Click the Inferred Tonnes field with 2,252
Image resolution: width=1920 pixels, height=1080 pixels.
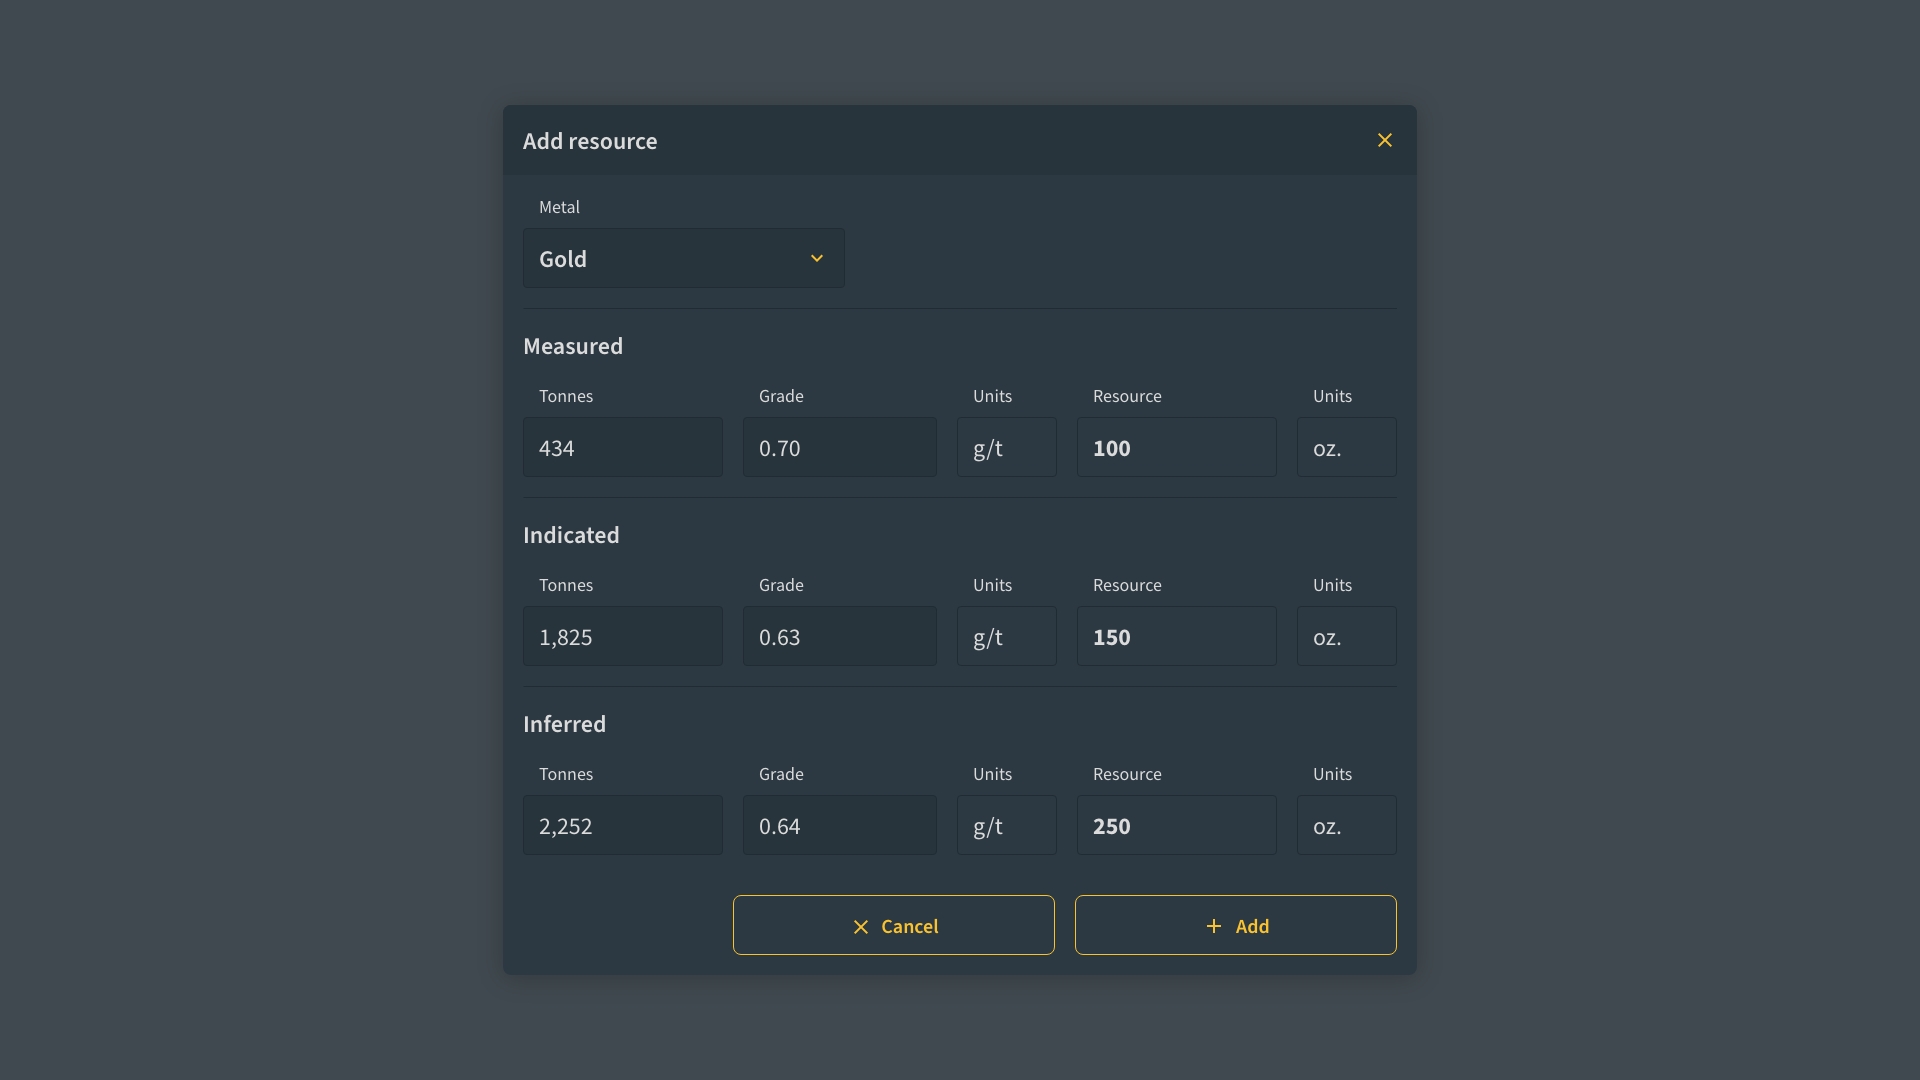(x=622, y=825)
